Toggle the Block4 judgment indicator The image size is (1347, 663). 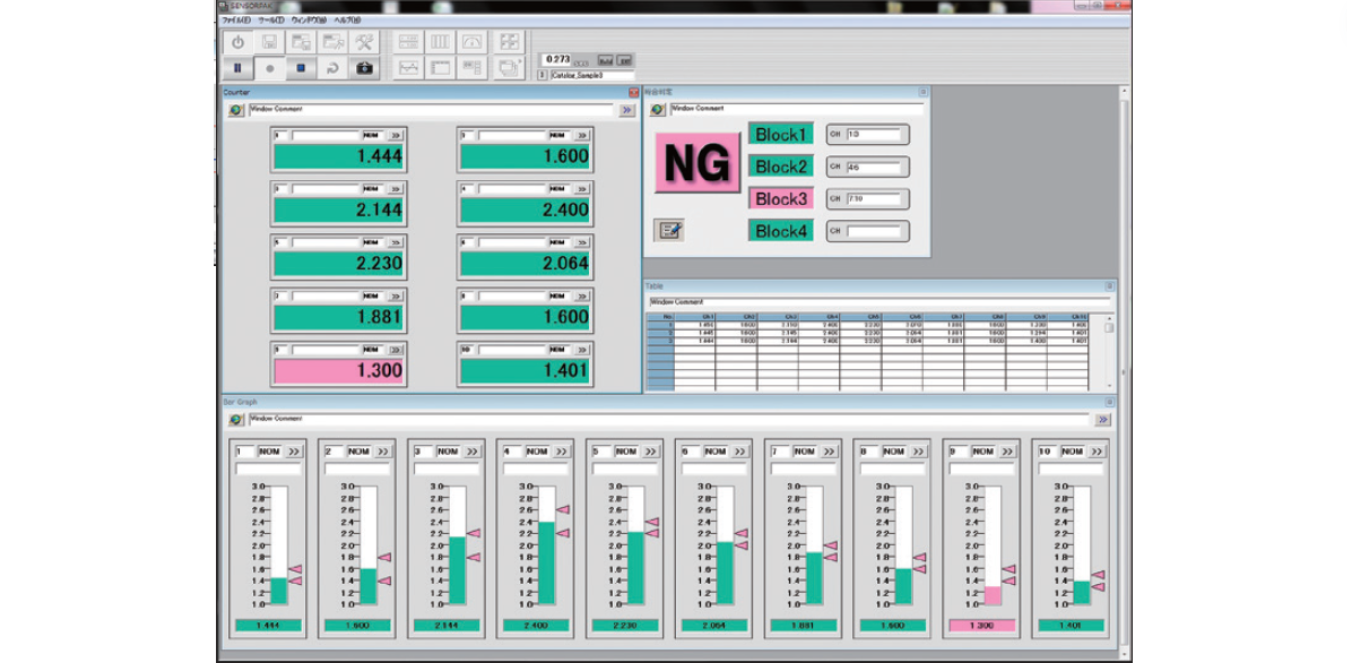pyautogui.click(x=780, y=231)
